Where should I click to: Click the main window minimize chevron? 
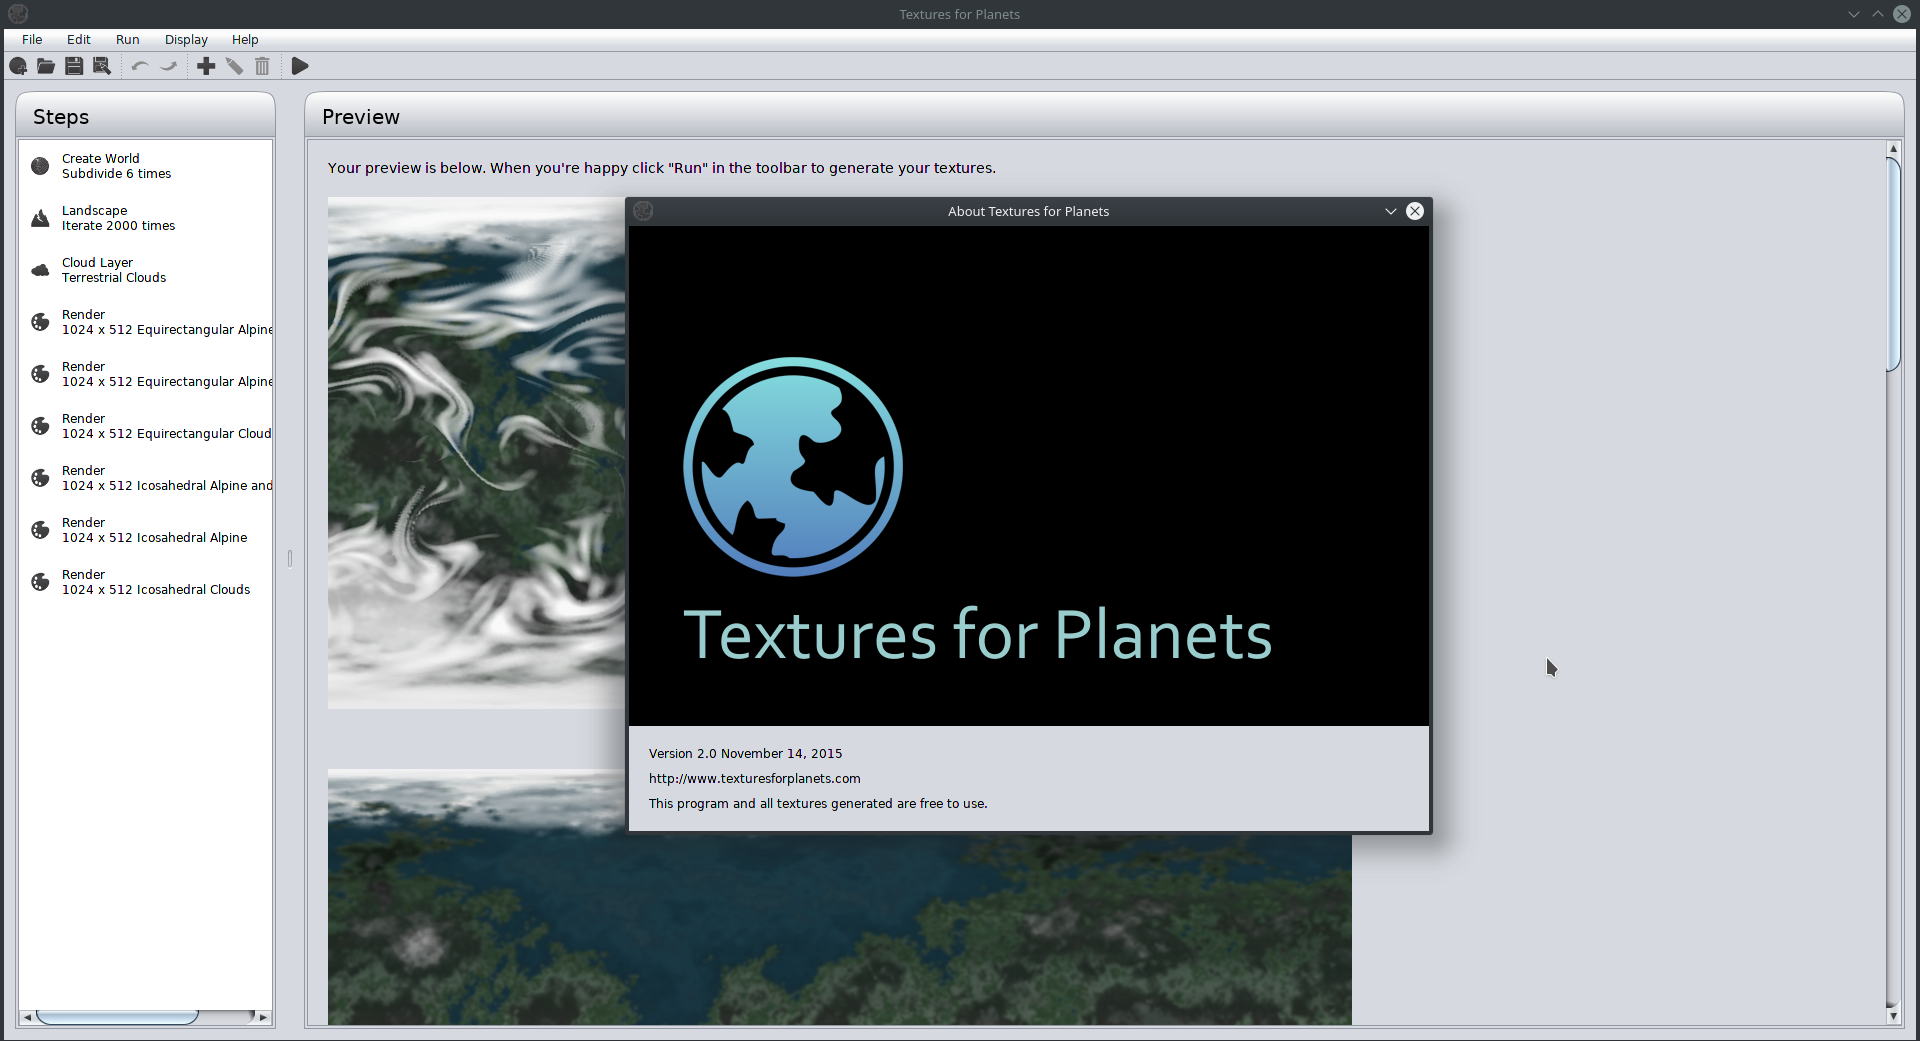pyautogui.click(x=1854, y=14)
